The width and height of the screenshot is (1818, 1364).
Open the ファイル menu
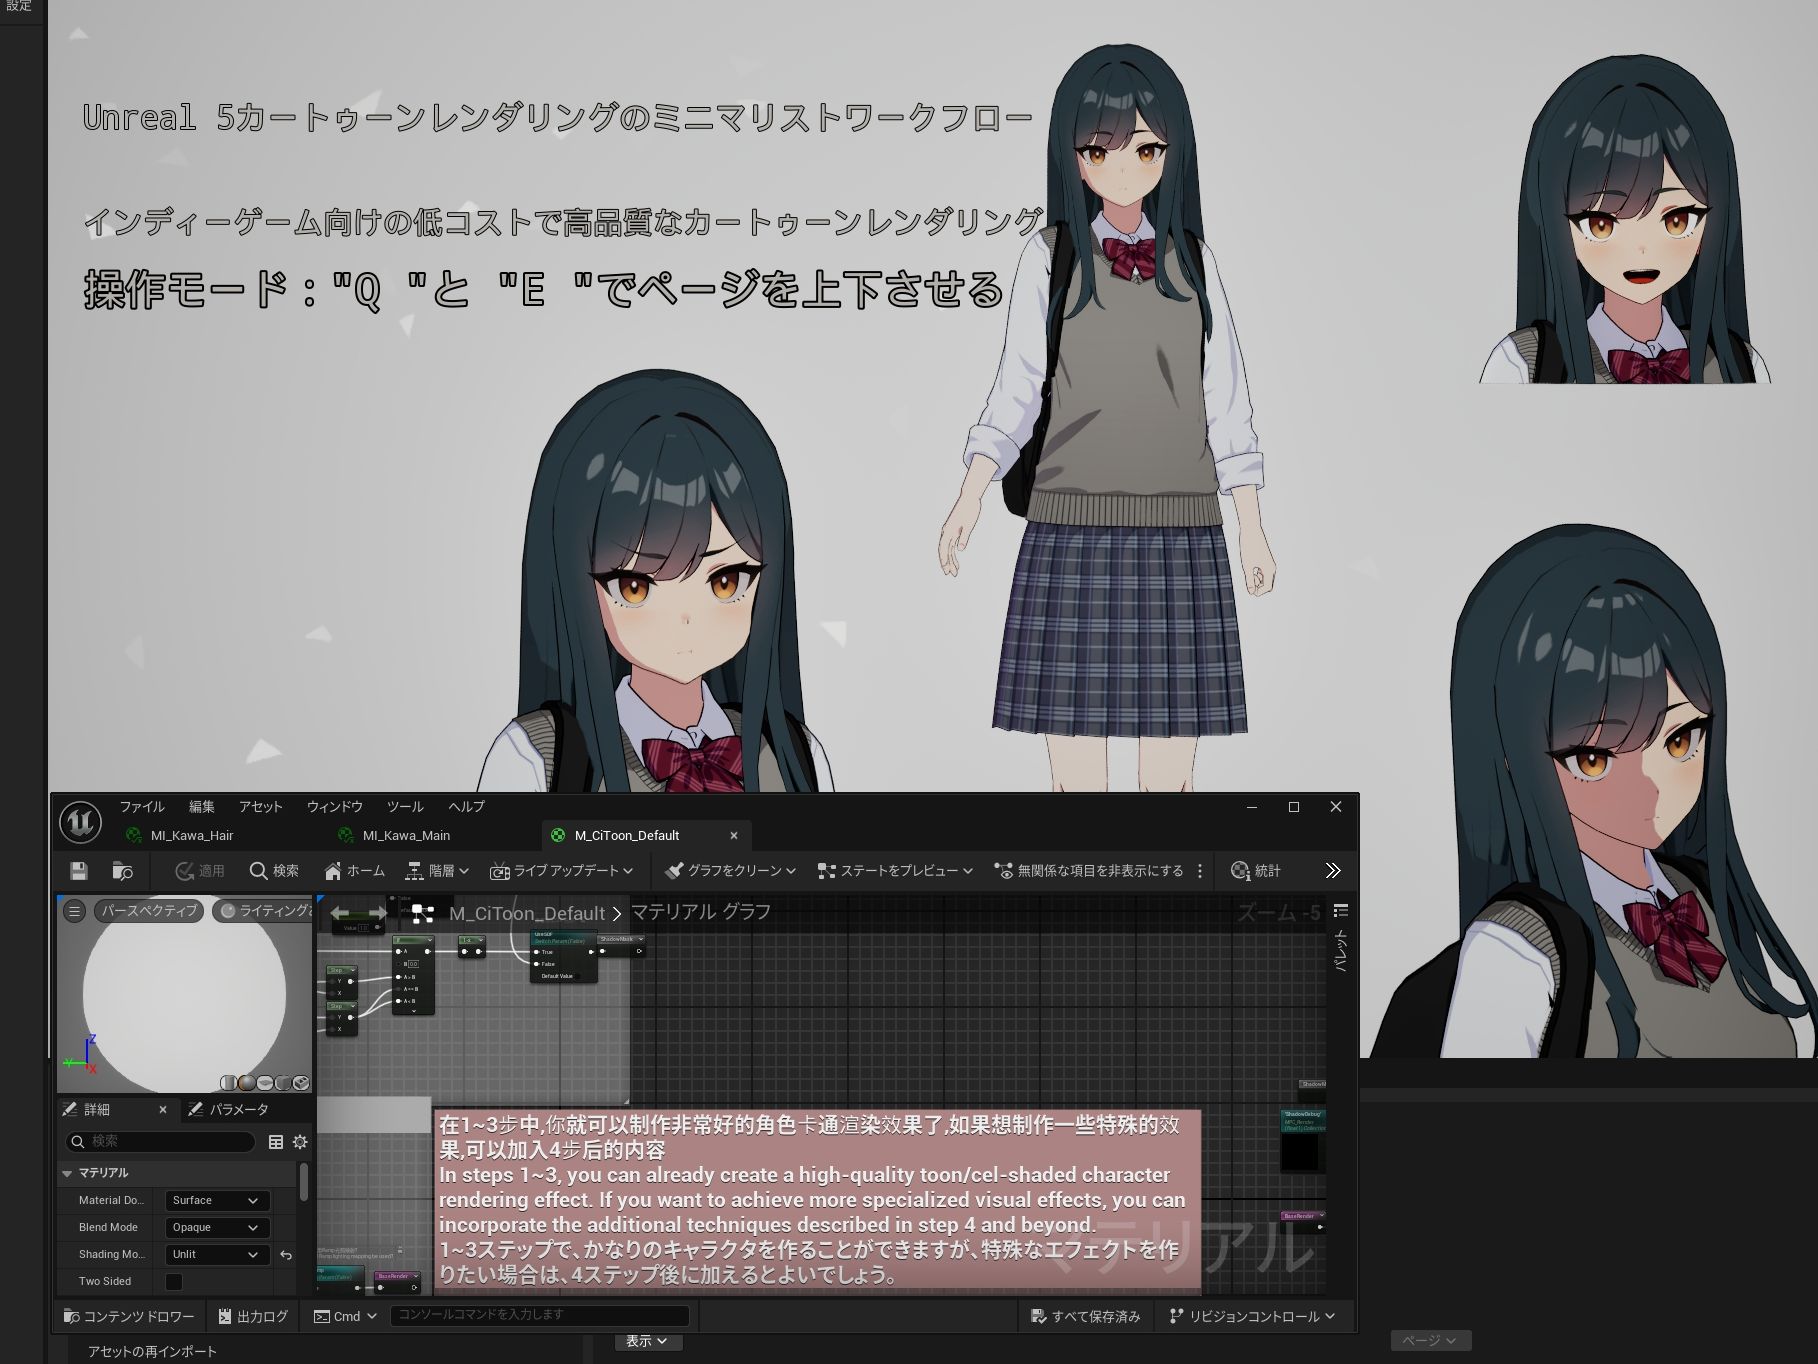[x=142, y=807]
